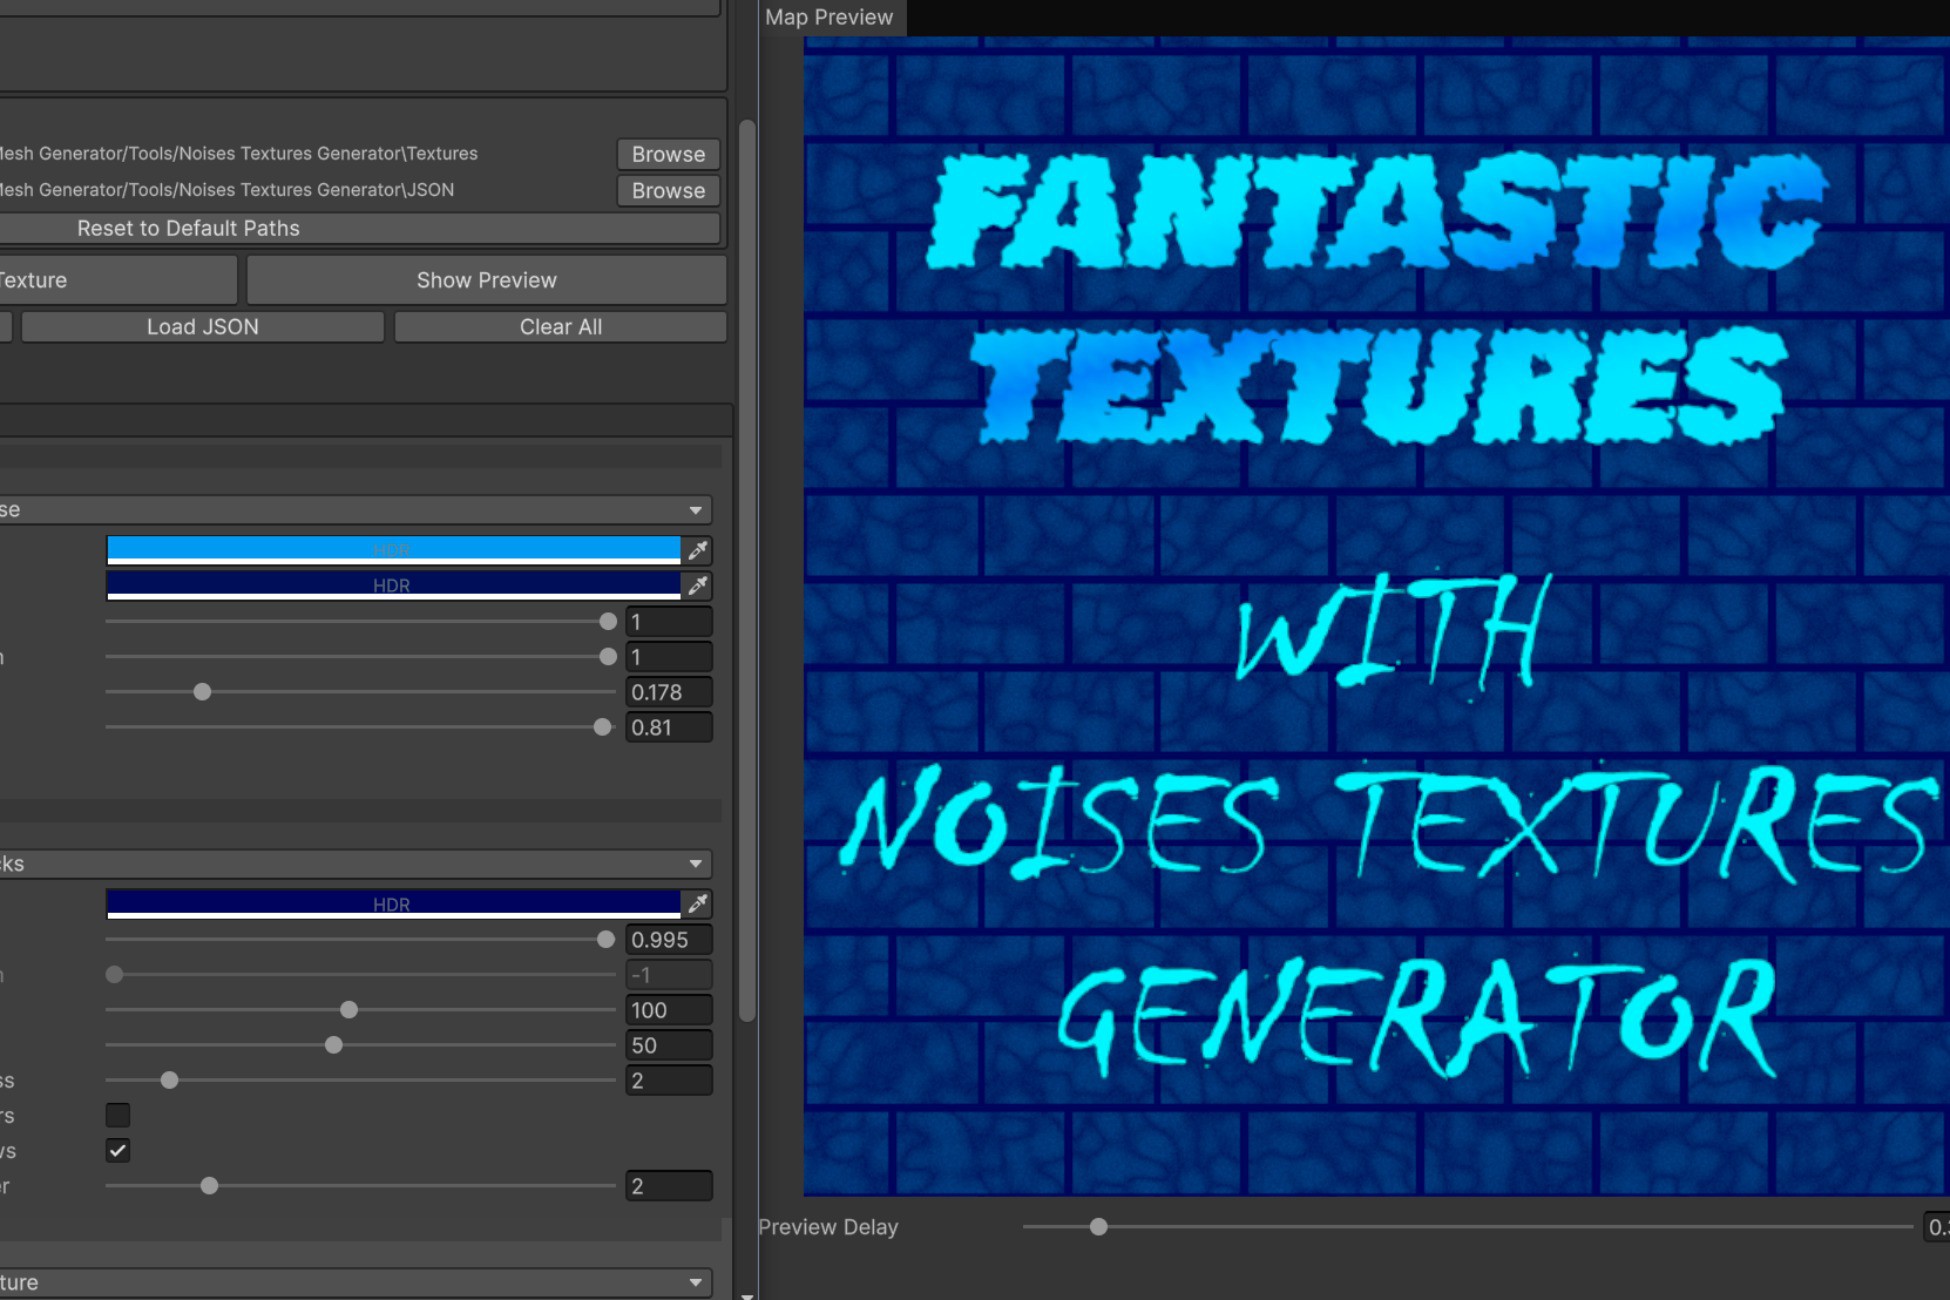Switch to the Map Preview tab
The width and height of the screenshot is (1950, 1300).
click(x=830, y=17)
